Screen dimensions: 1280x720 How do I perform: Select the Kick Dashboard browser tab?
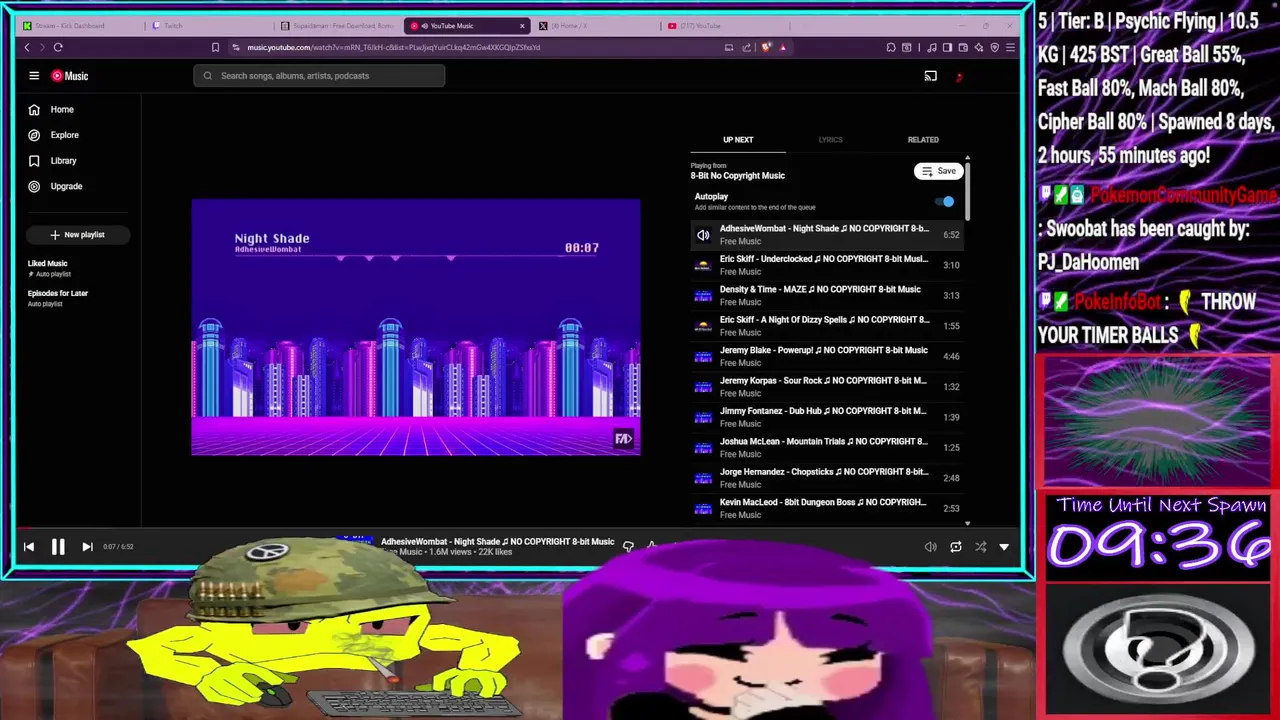[80, 26]
